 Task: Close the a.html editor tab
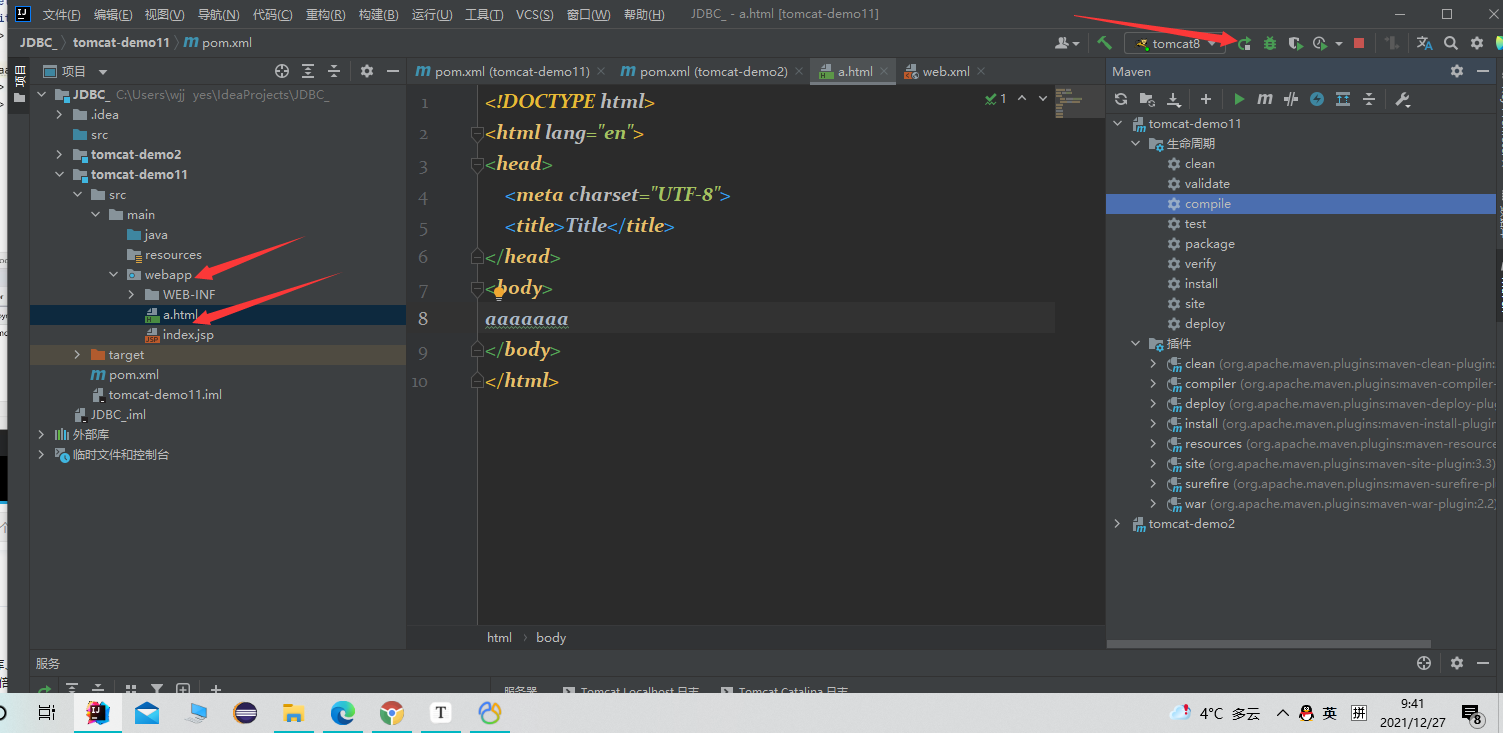tap(884, 71)
